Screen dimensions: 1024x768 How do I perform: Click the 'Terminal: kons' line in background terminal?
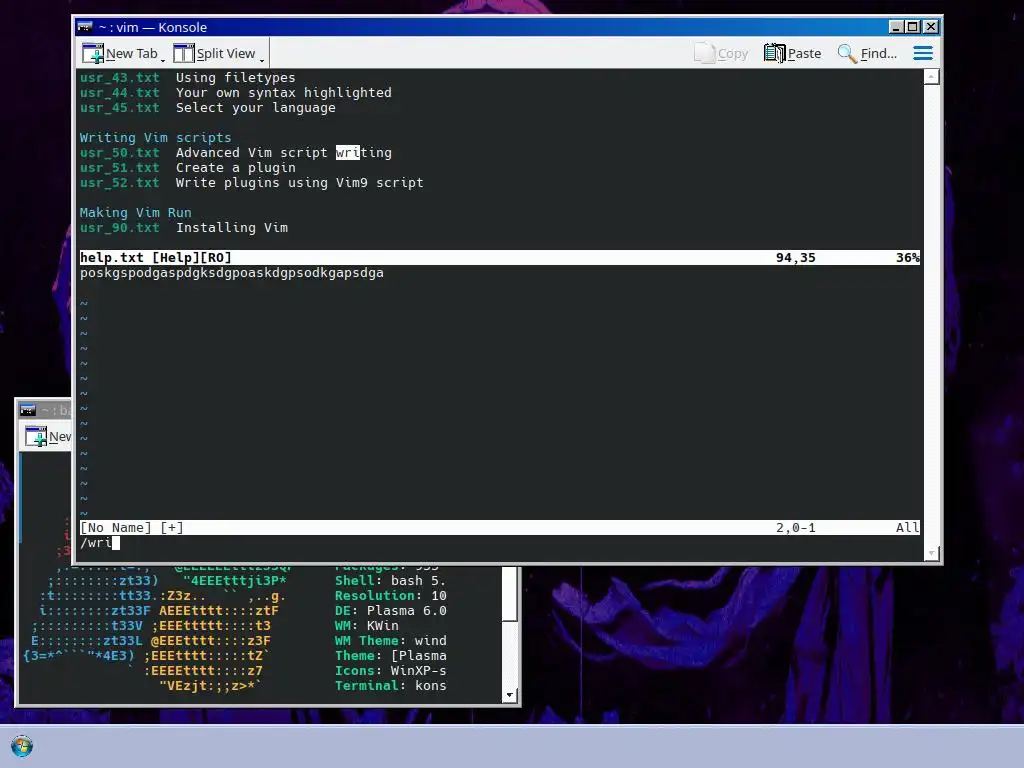tap(391, 686)
